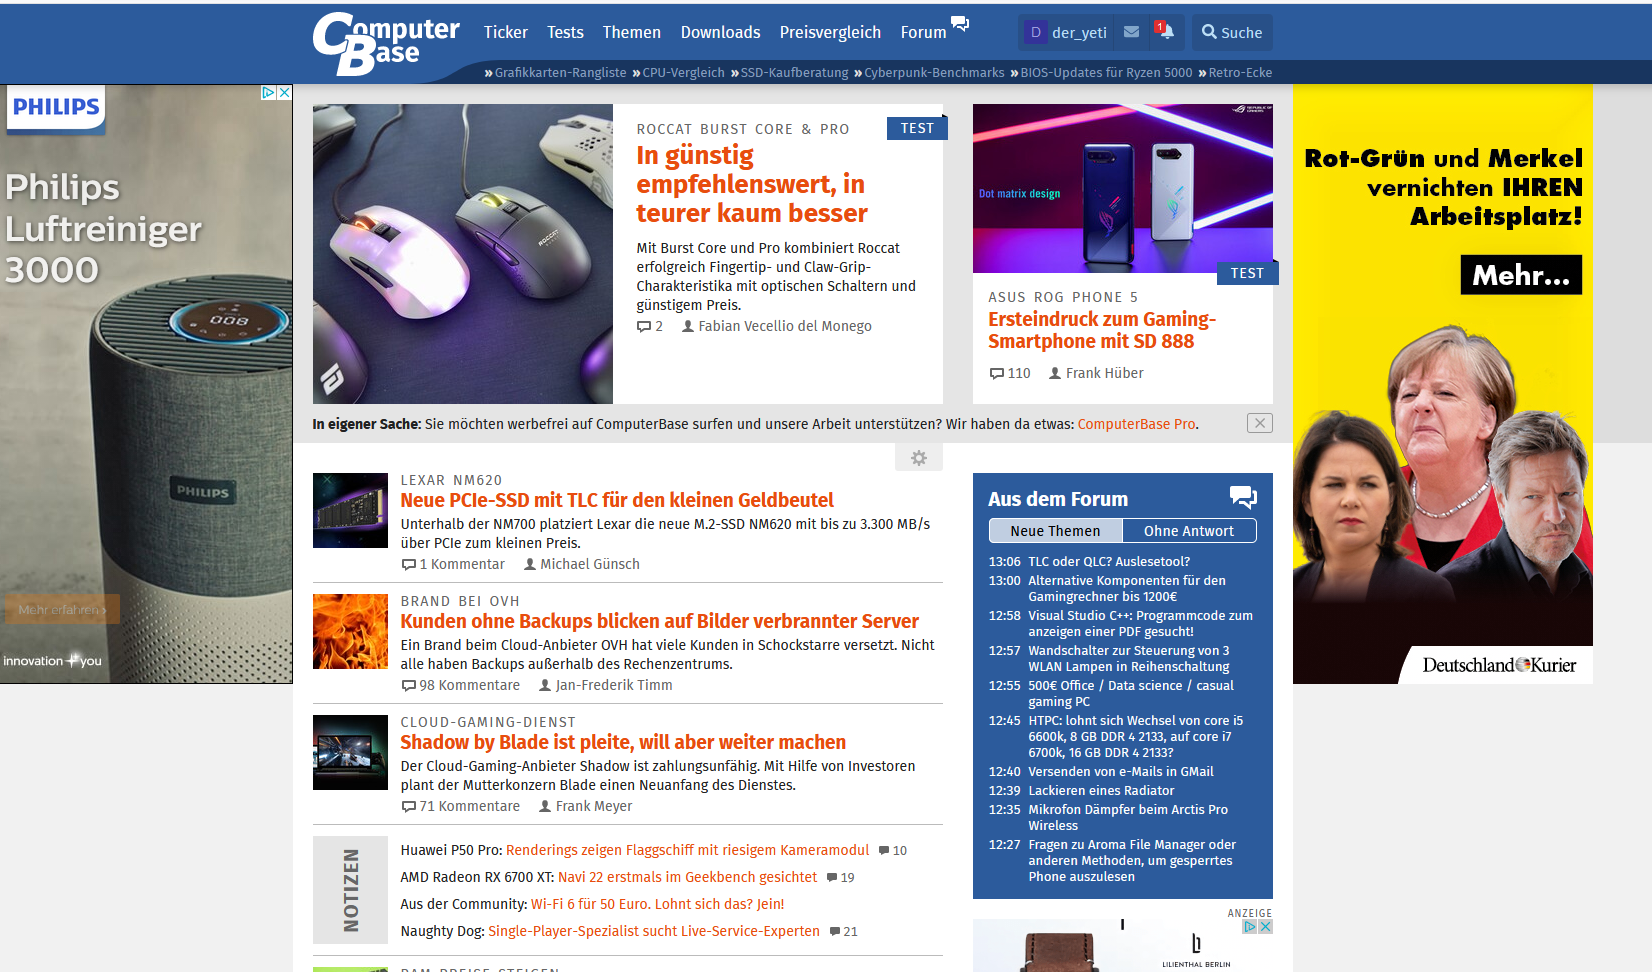Click the ComputerBase logo
The width and height of the screenshot is (1652, 972).
point(386,44)
